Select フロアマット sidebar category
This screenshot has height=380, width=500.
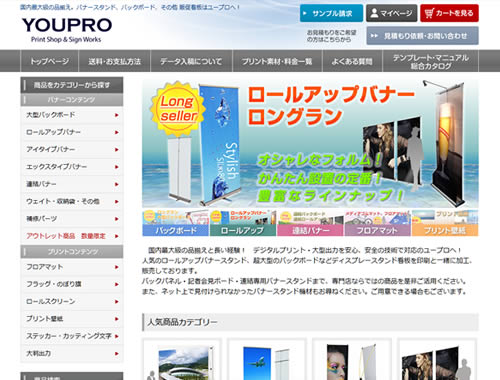(72, 267)
